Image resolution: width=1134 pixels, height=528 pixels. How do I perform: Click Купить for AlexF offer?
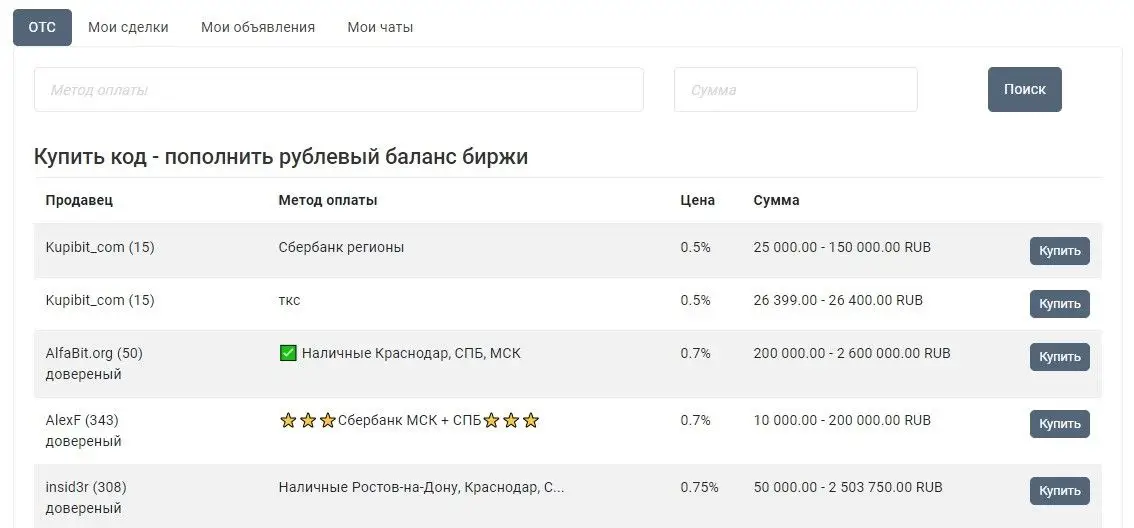1059,424
